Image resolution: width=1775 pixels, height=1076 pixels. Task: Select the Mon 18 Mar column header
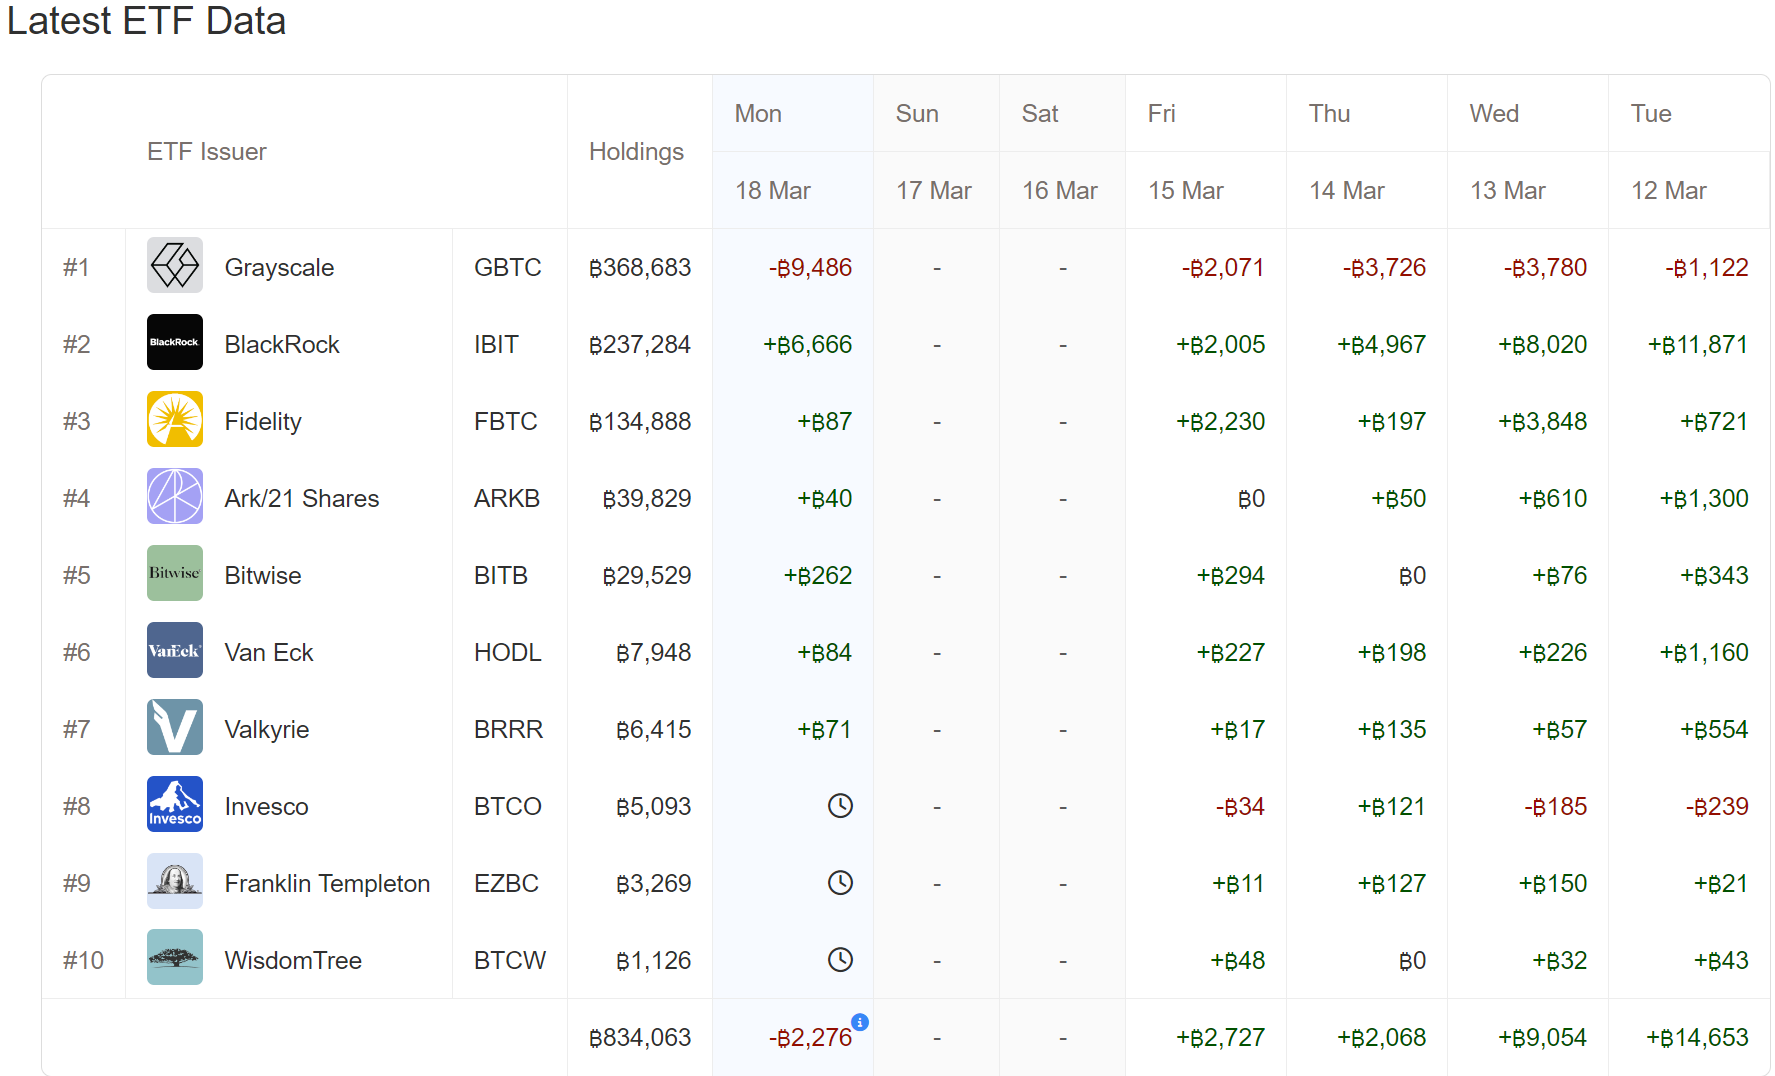(772, 152)
